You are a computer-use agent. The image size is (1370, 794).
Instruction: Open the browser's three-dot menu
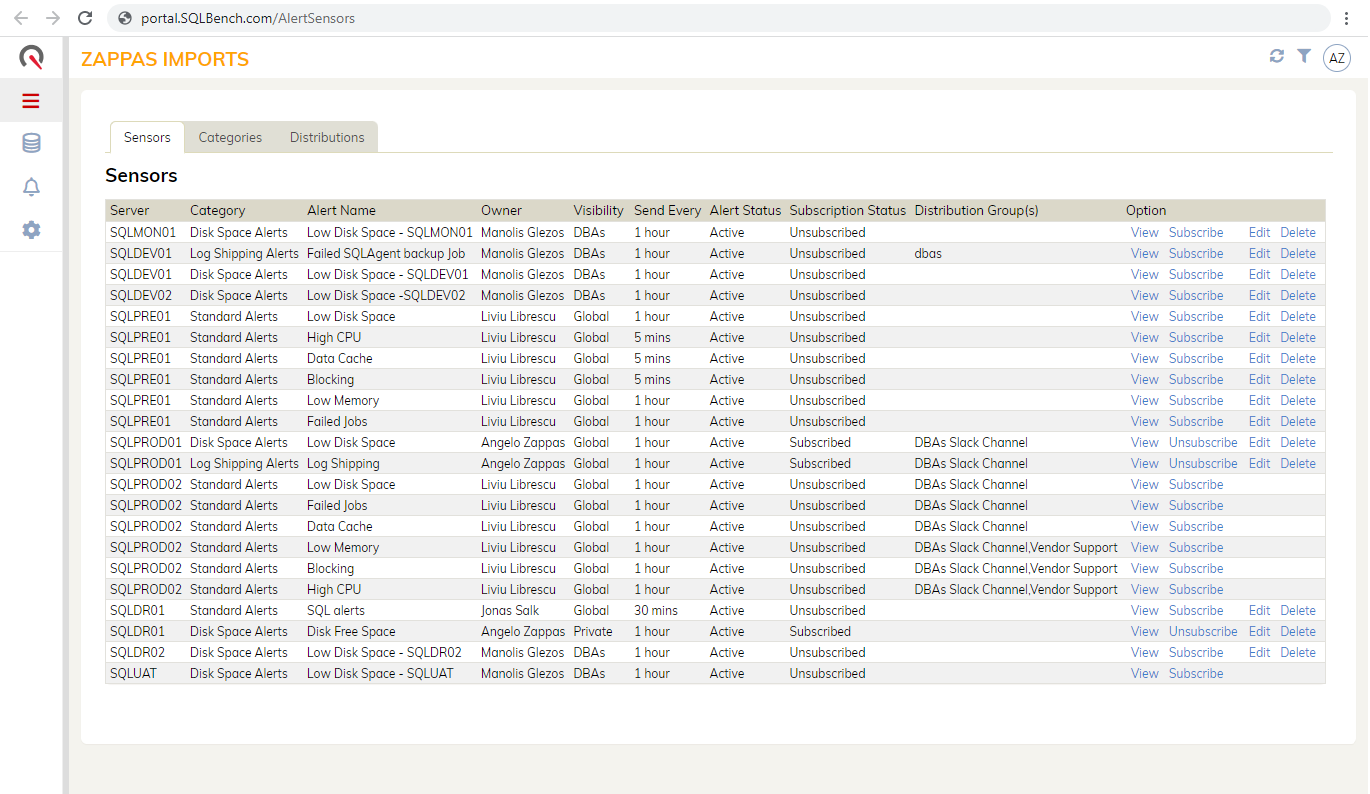[1347, 17]
